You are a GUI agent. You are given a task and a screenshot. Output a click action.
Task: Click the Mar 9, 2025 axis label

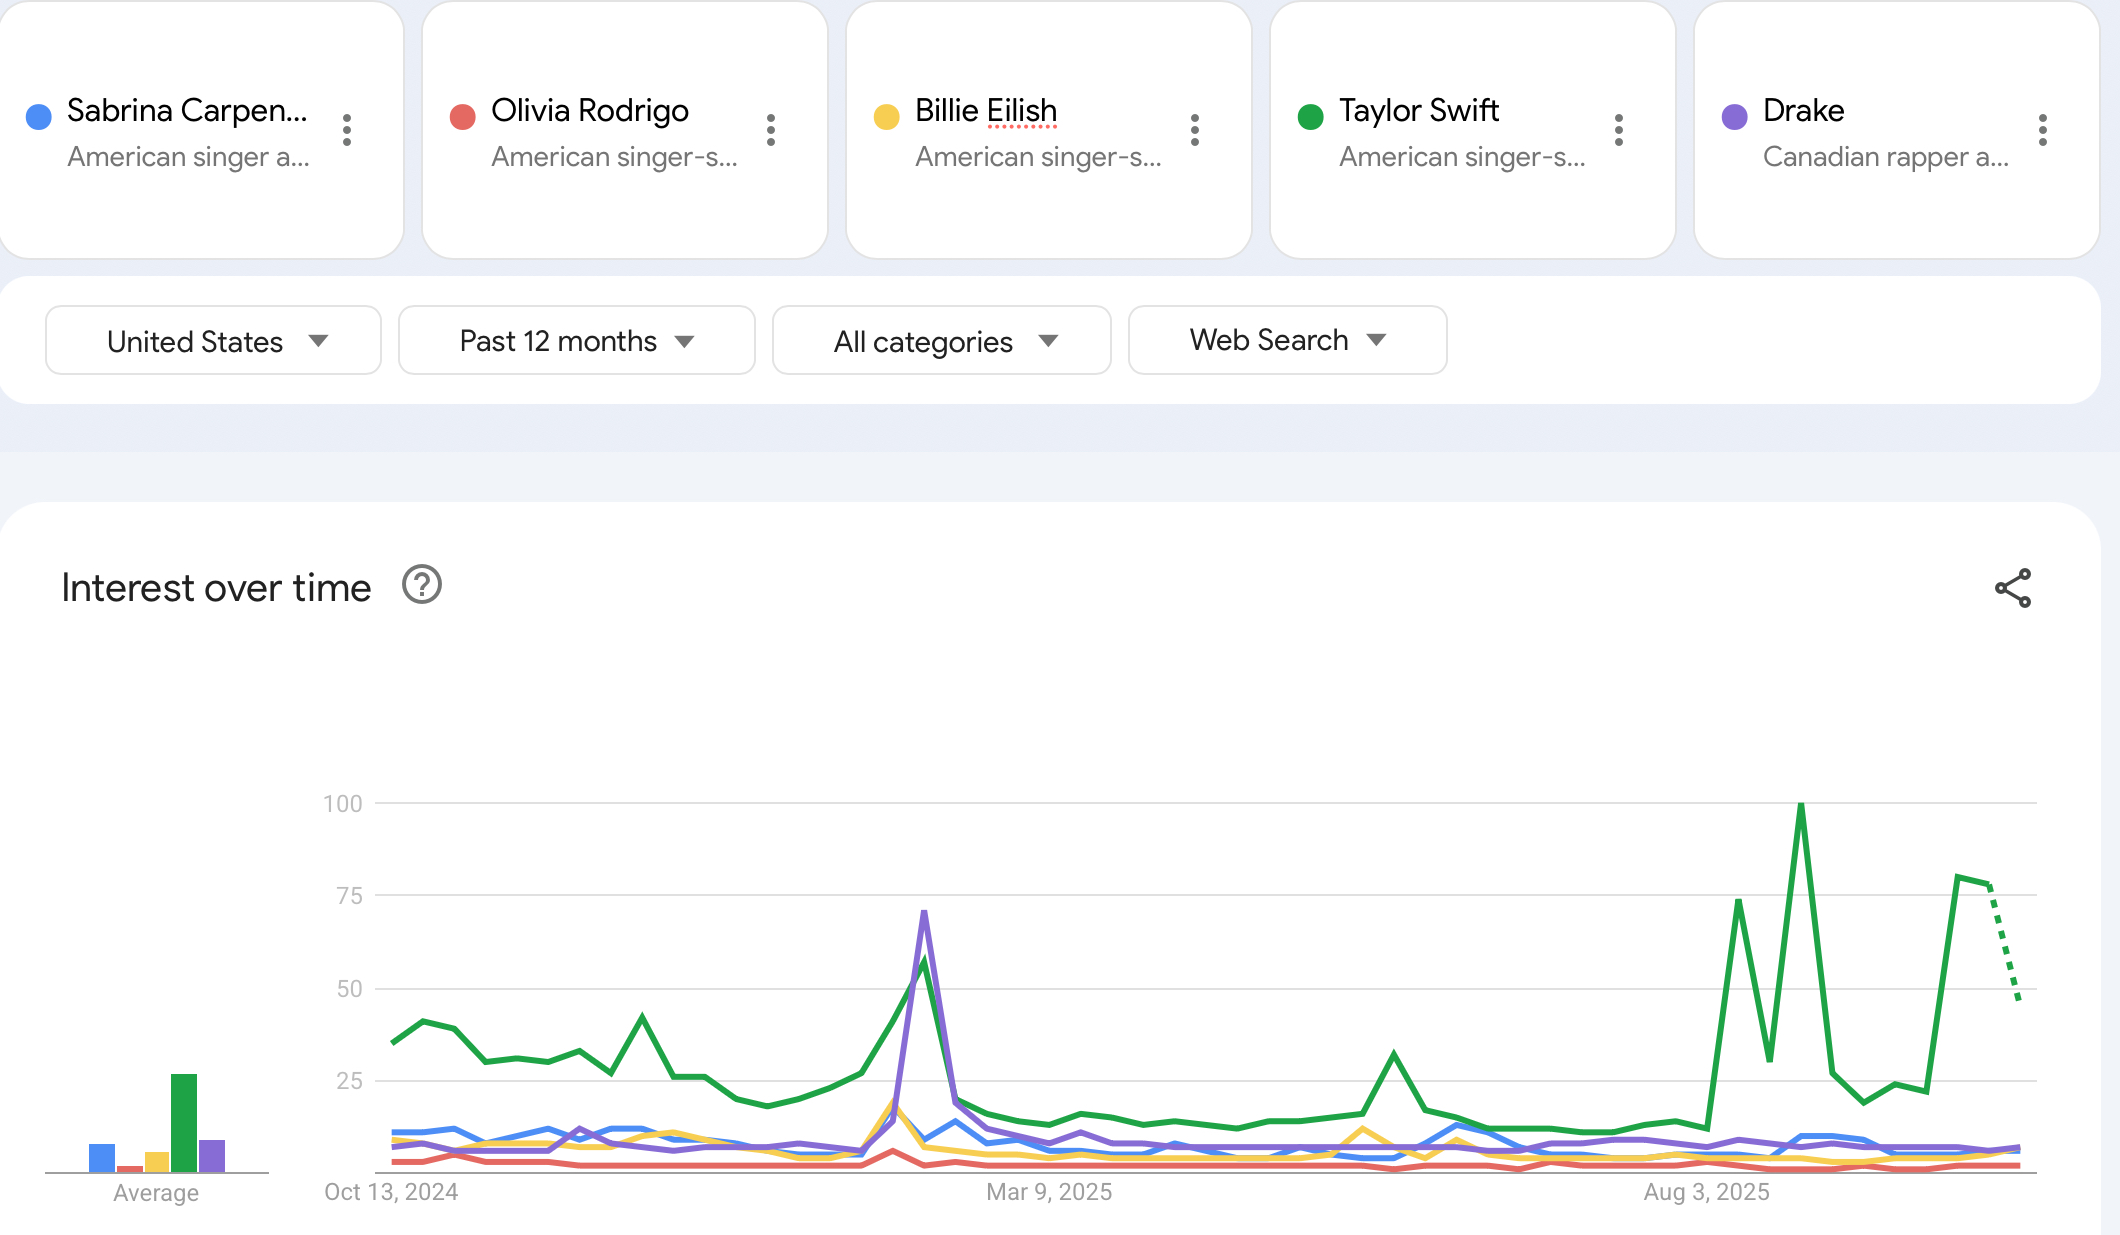point(1049,1192)
